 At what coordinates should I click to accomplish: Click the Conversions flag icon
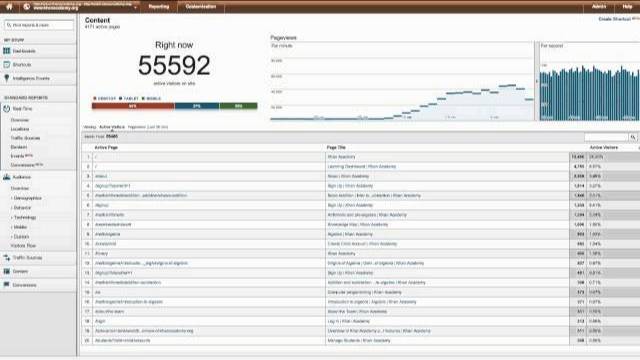(7, 285)
